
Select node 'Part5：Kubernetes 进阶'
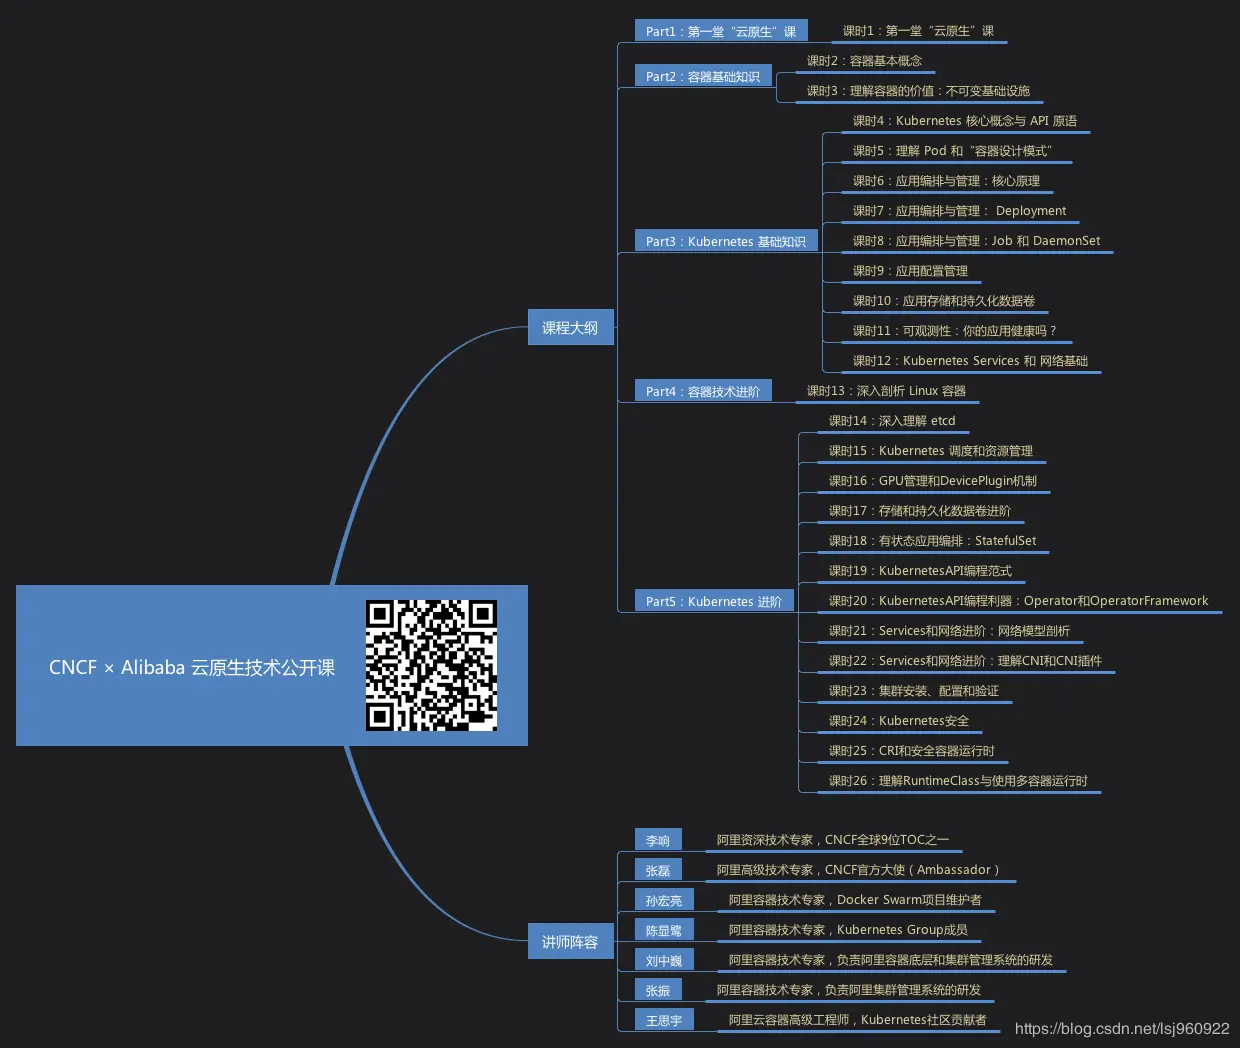pyautogui.click(x=714, y=602)
